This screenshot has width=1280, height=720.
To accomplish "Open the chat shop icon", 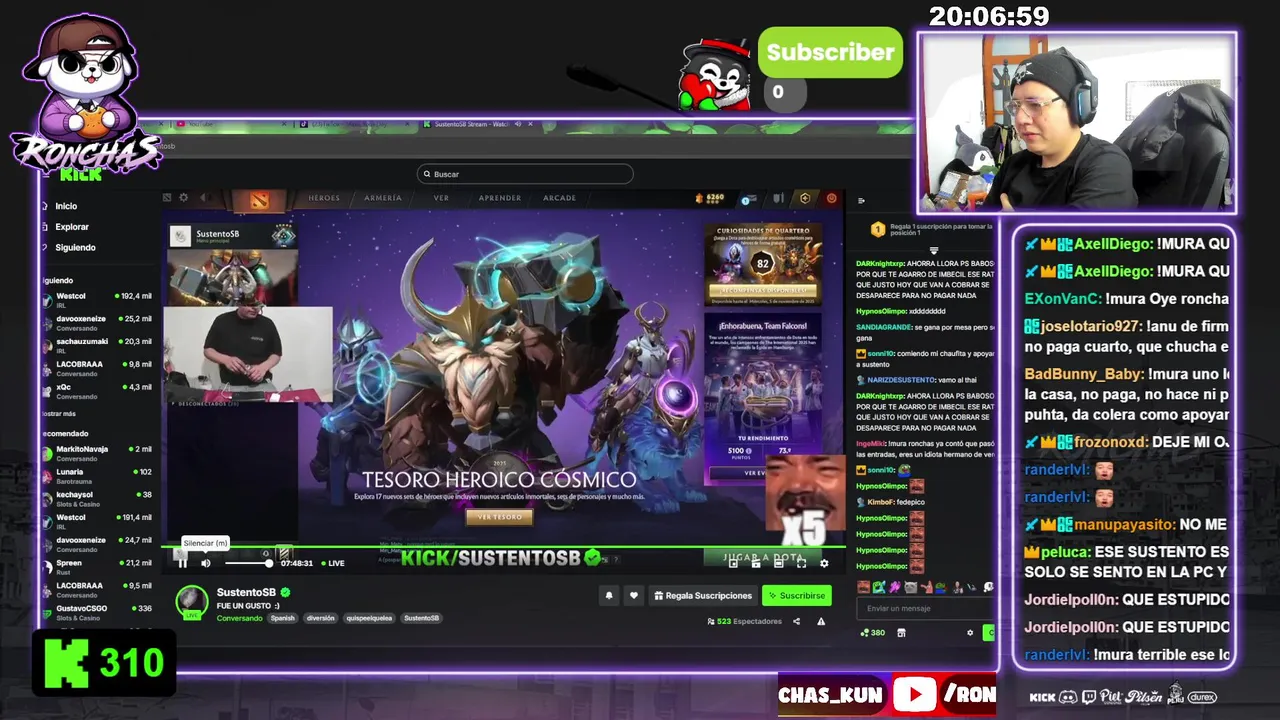I will pyautogui.click(x=901, y=632).
